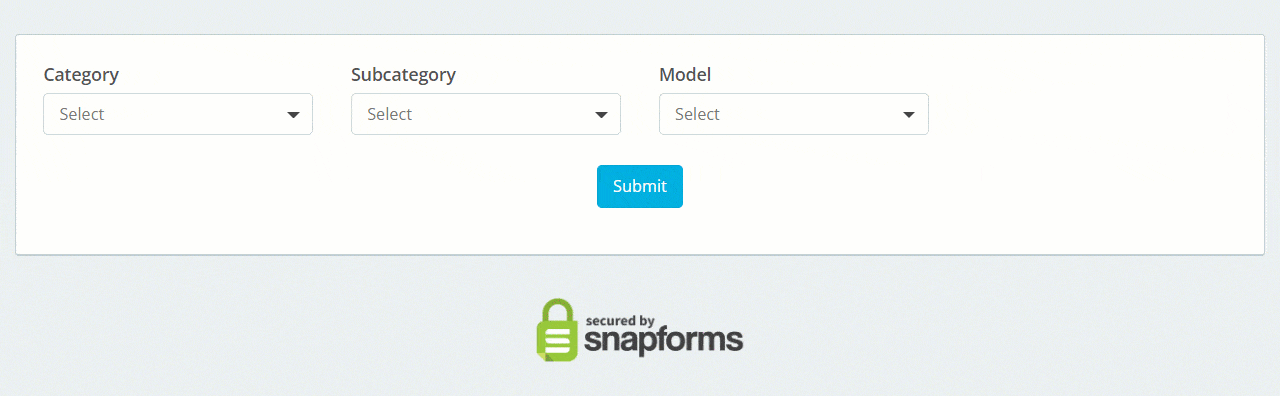Viewport: 1280px width, 396px height.
Task: Open the Model select box
Action: pyautogui.click(x=794, y=114)
